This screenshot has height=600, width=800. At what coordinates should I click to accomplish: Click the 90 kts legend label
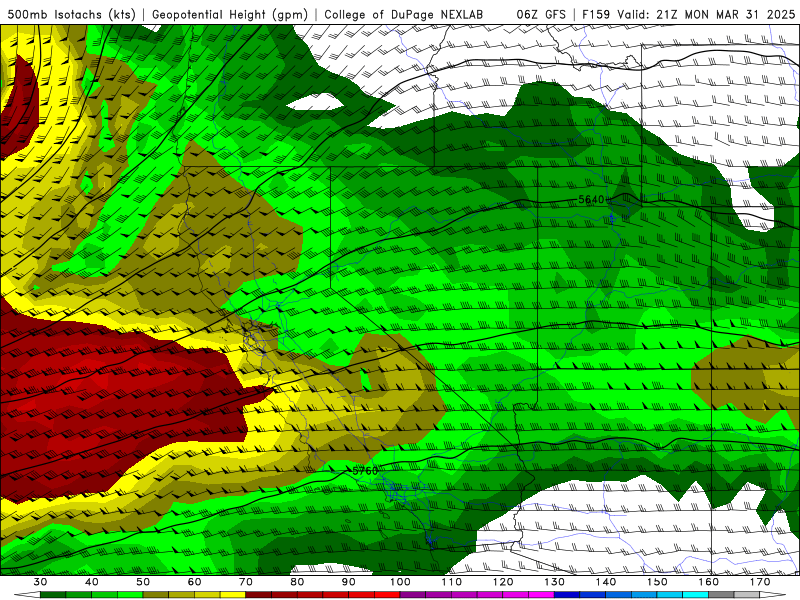348,582
